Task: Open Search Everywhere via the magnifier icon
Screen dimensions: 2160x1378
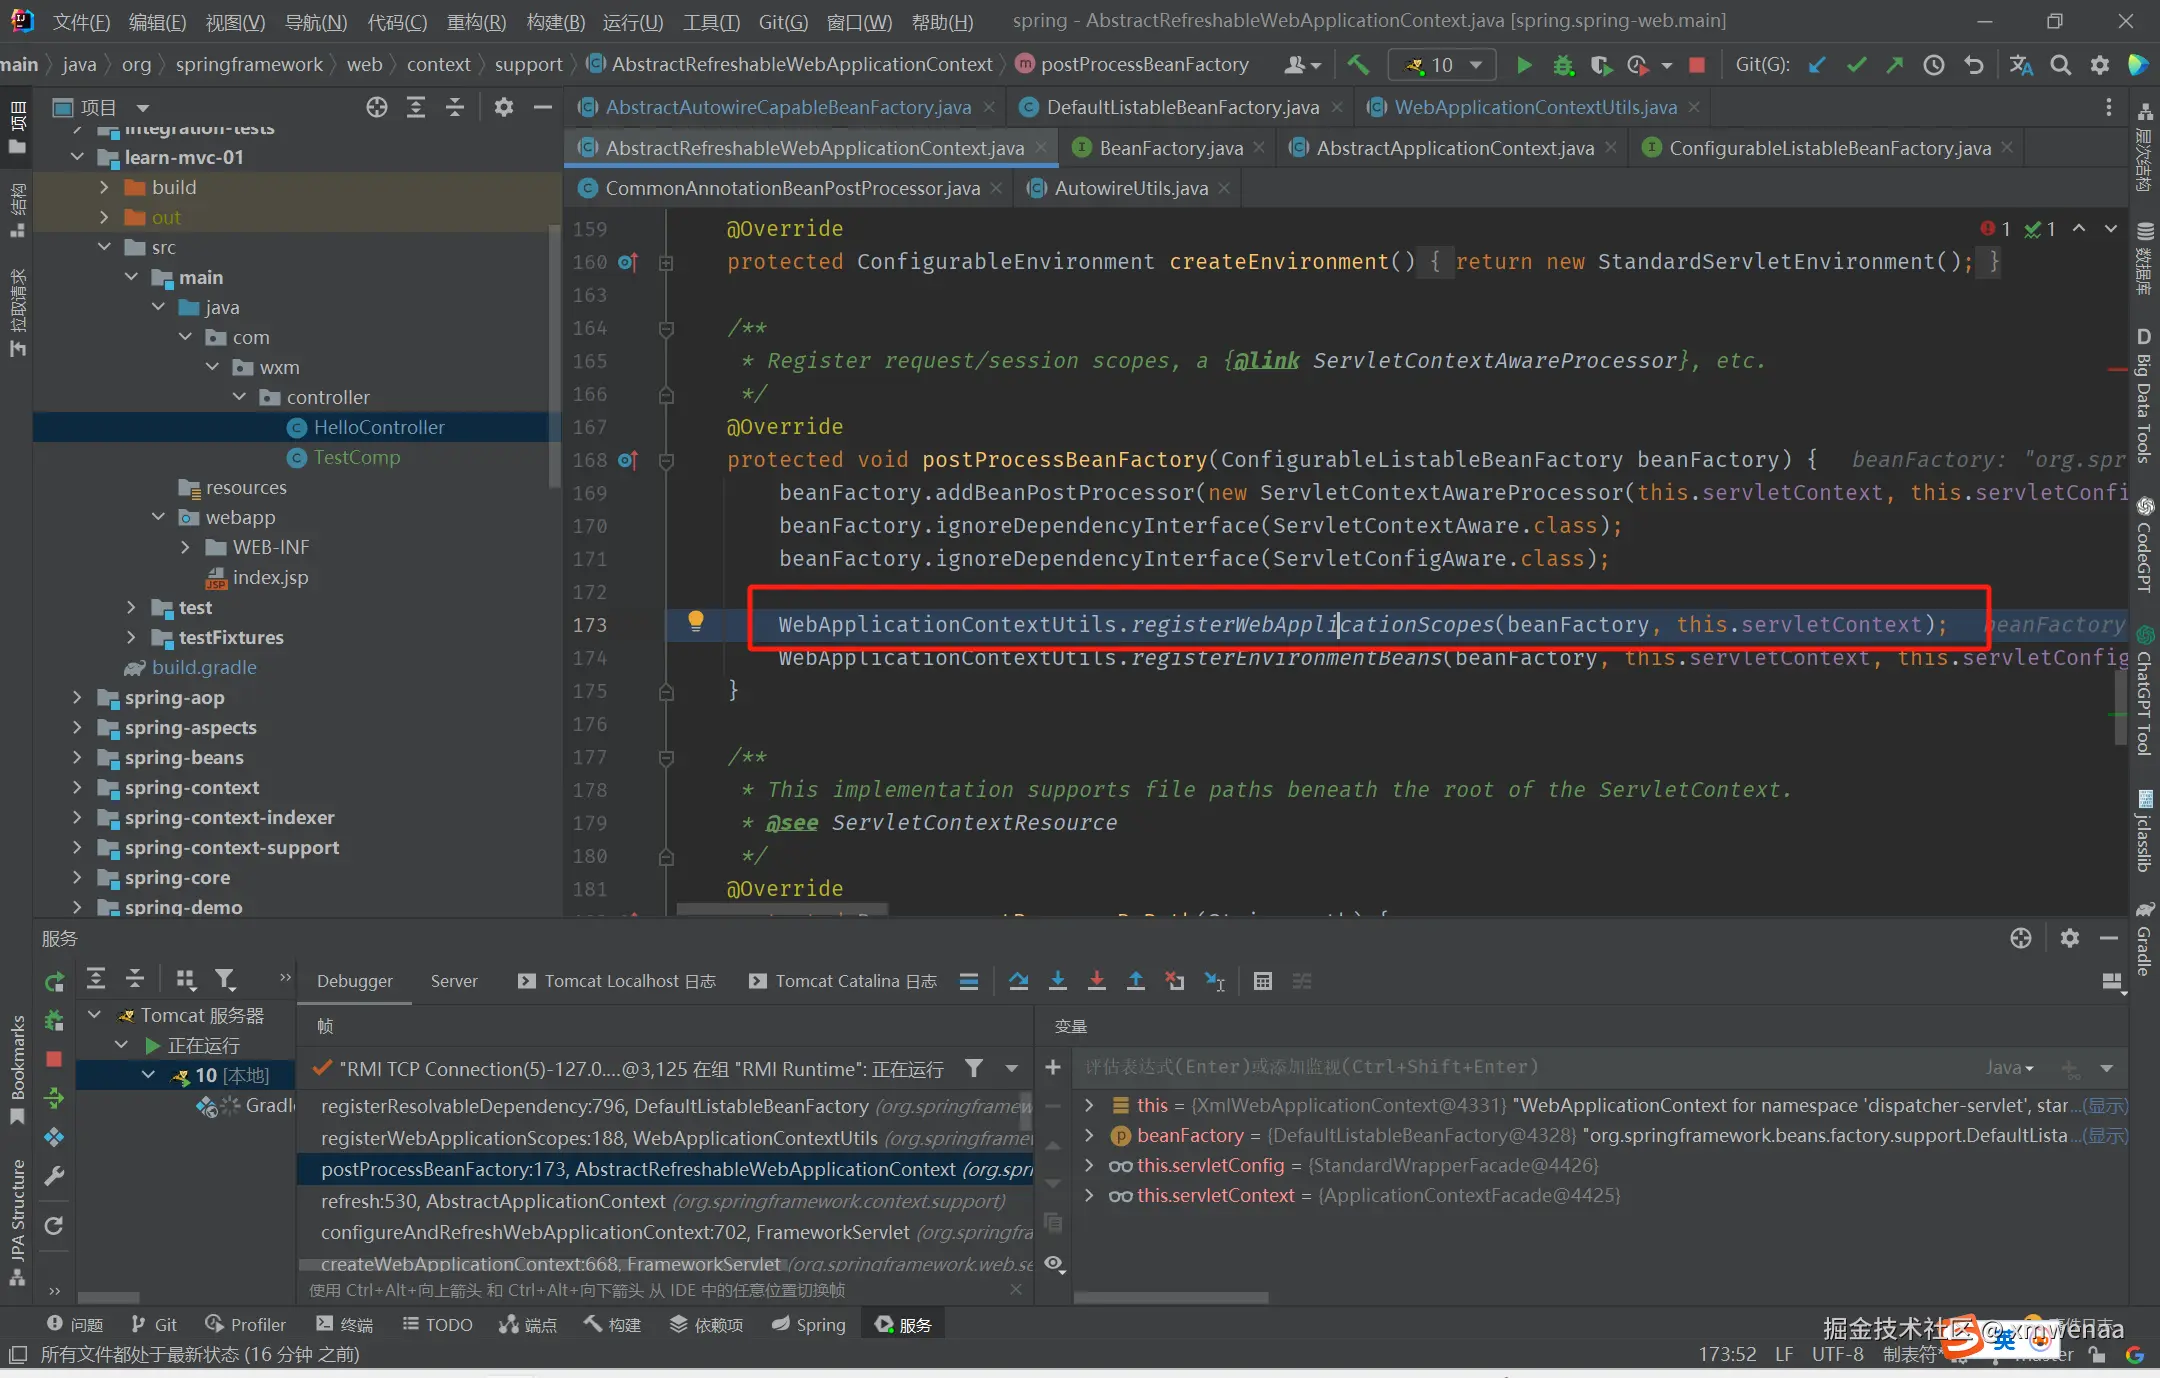Action: (x=2060, y=65)
